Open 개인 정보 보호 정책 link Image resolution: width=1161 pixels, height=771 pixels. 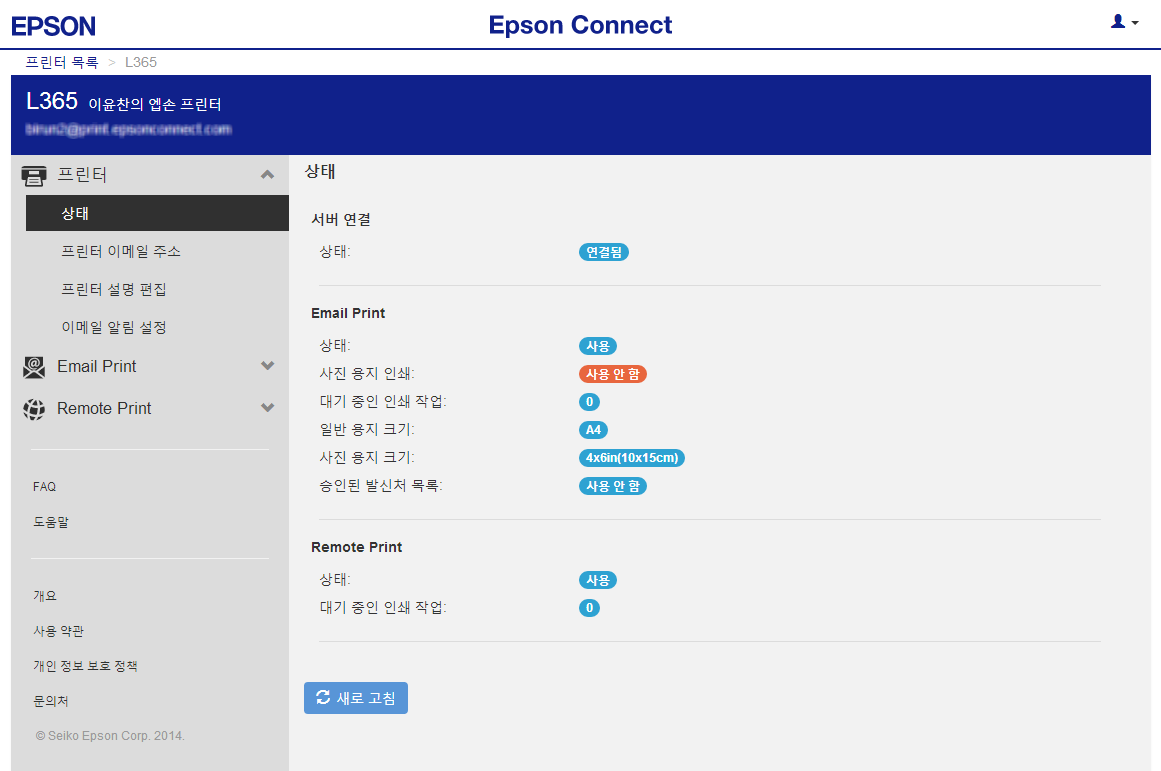[85, 666]
